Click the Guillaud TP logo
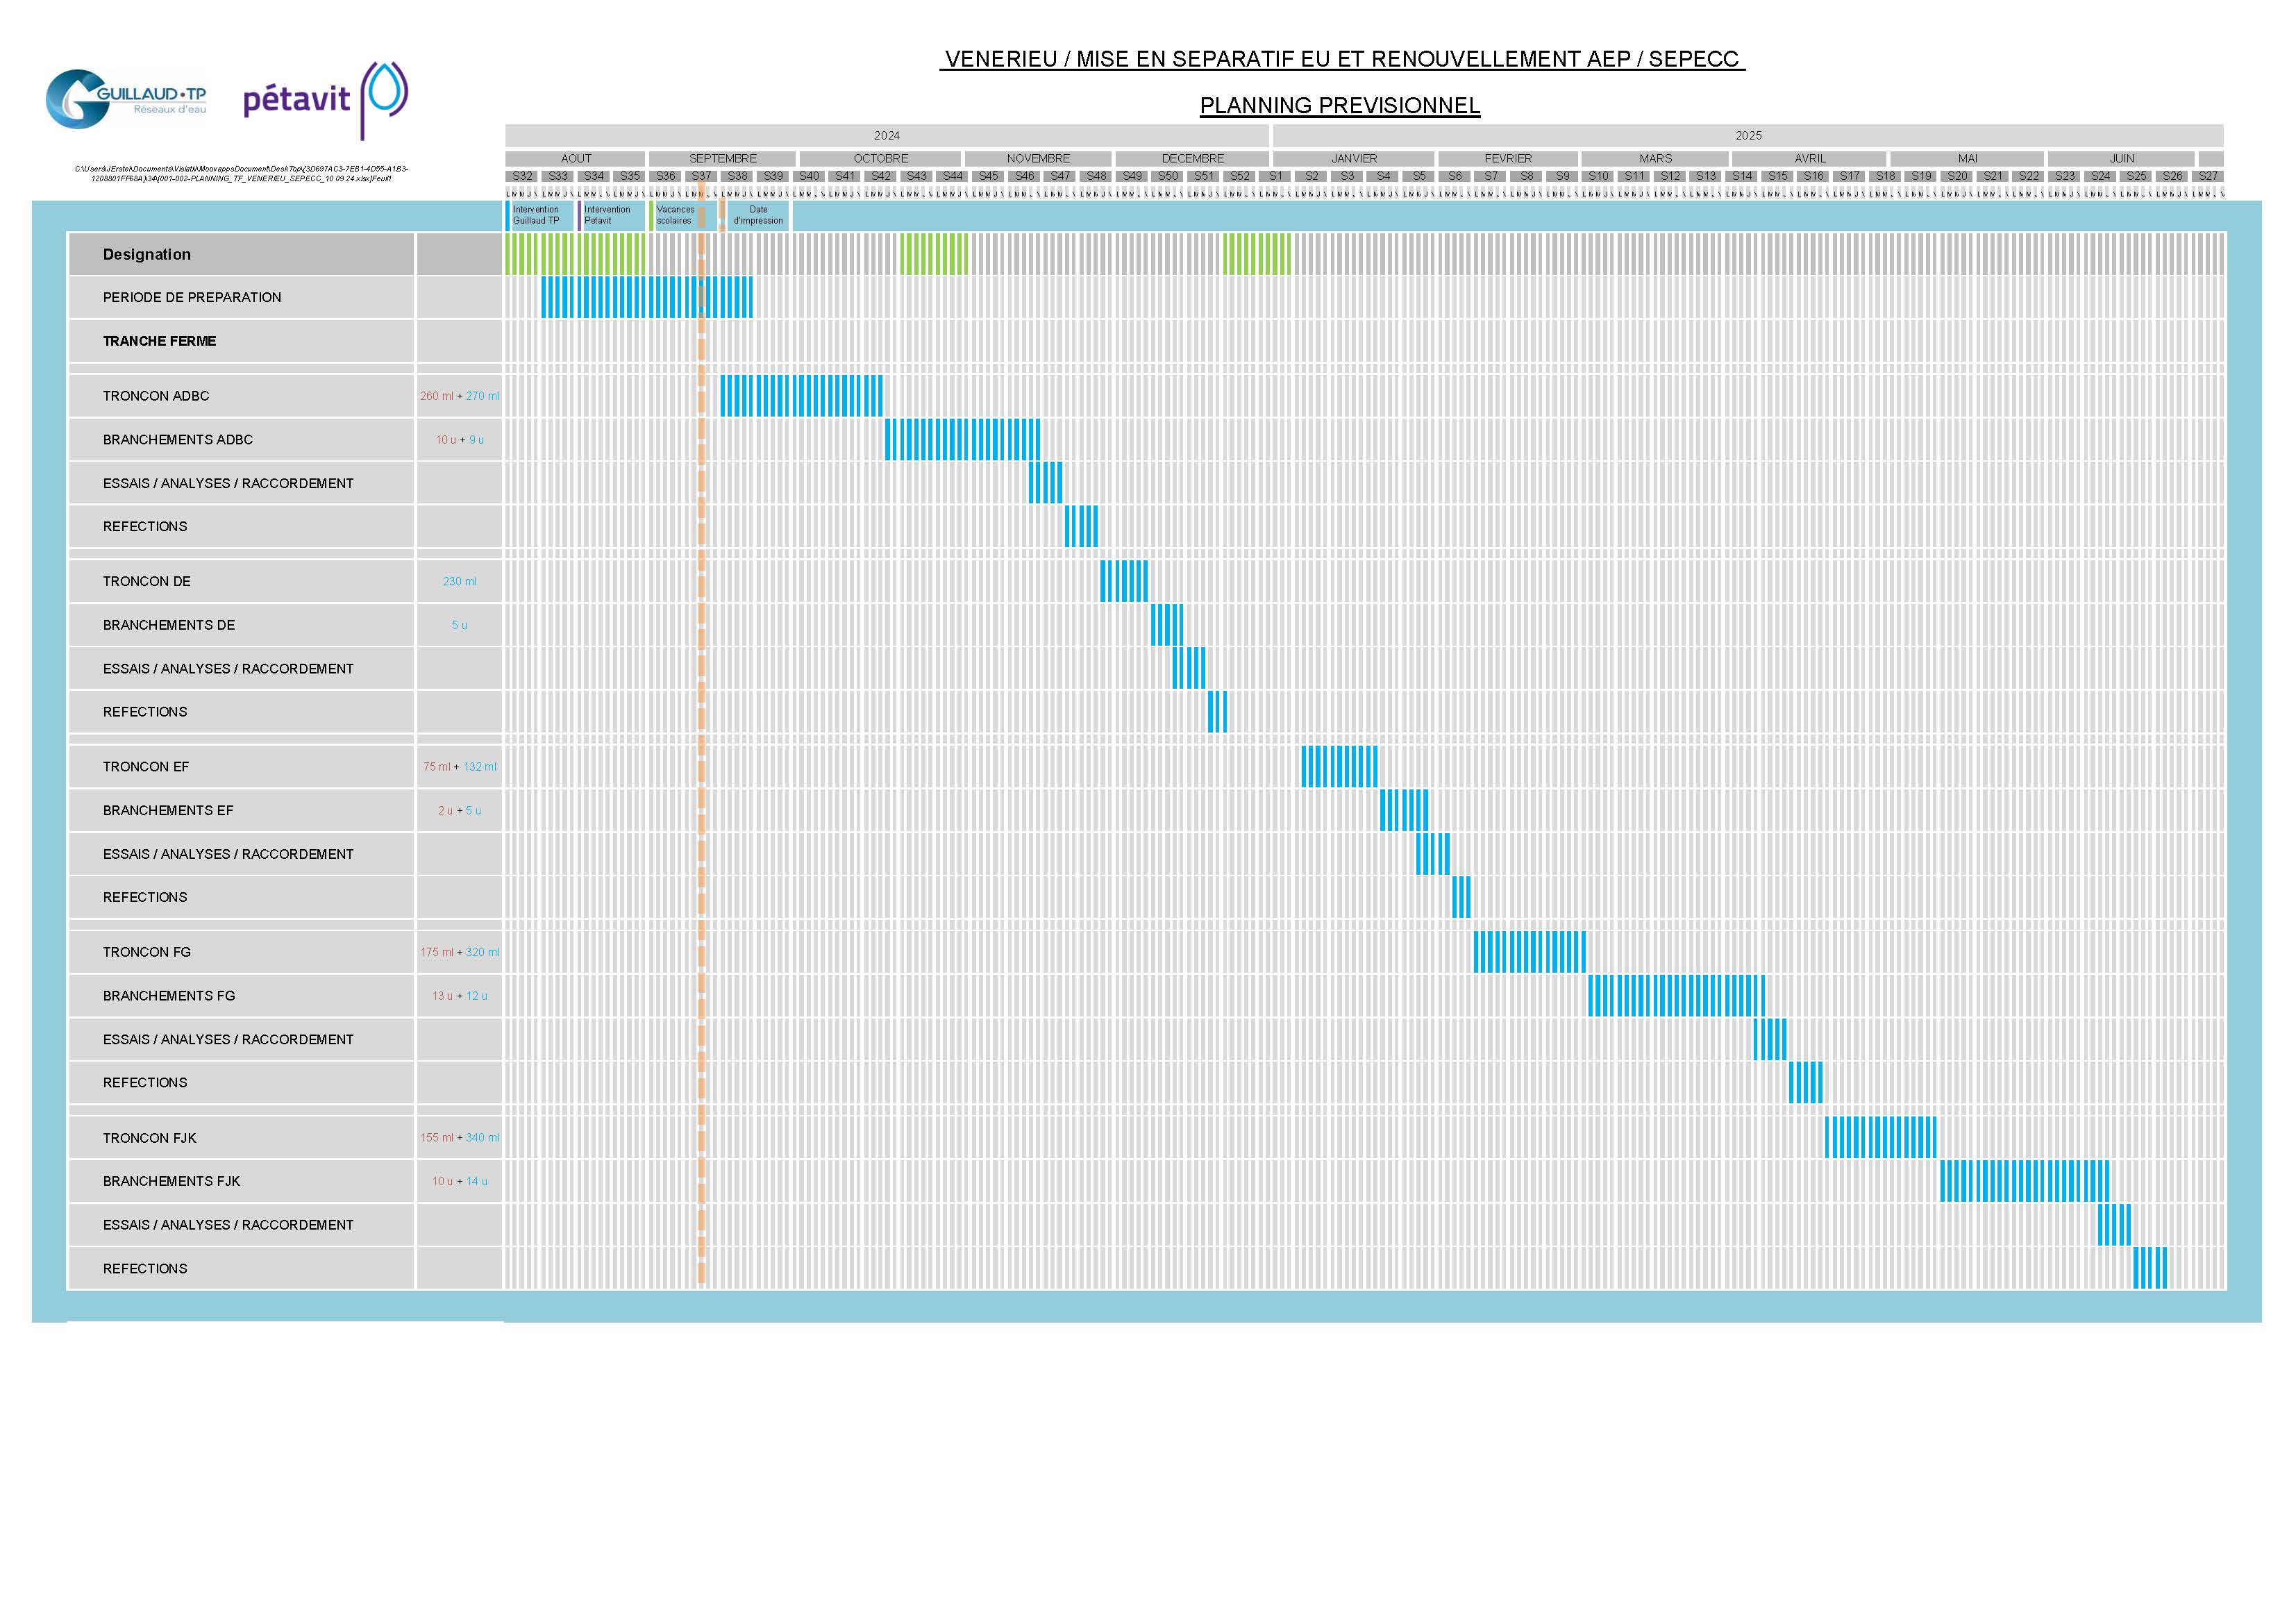 (126, 99)
